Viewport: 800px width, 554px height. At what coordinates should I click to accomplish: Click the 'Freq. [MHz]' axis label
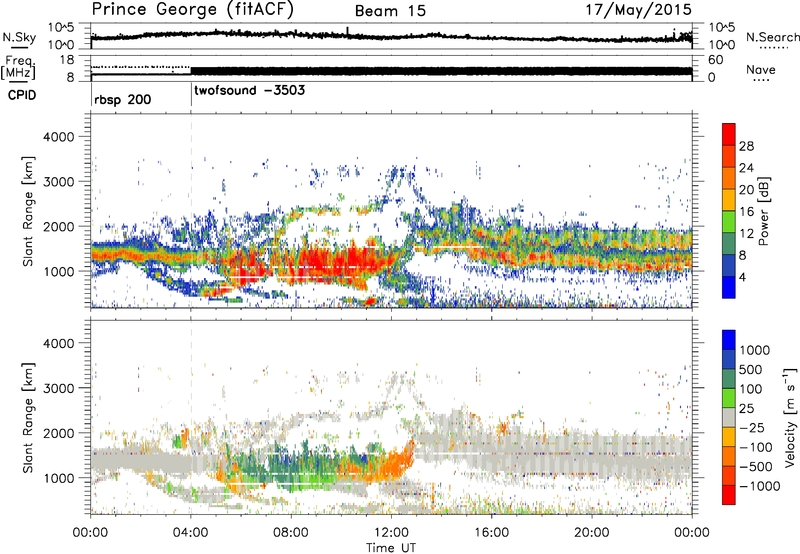click(18, 67)
